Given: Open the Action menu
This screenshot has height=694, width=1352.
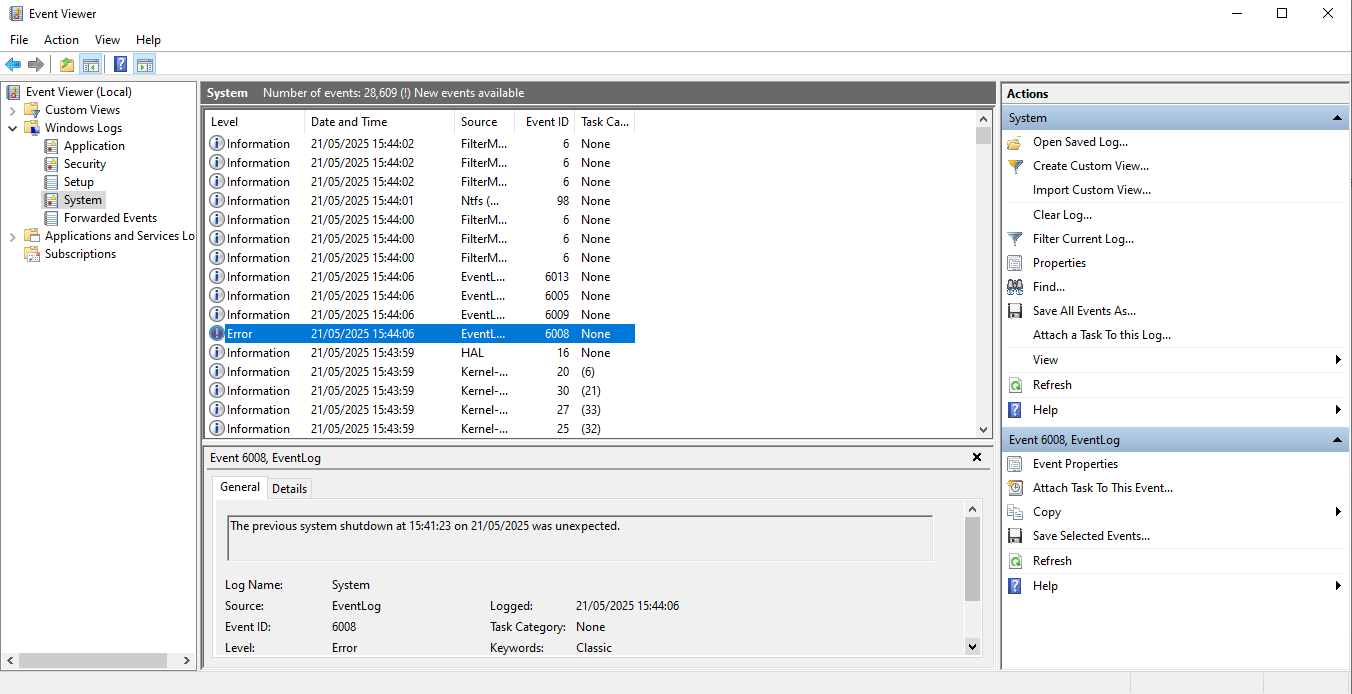Looking at the screenshot, I should [61, 40].
